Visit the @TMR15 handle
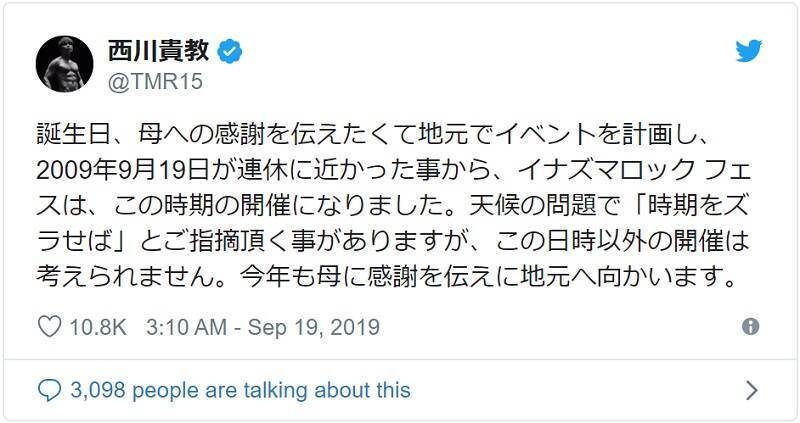The image size is (800, 423). click(x=155, y=82)
